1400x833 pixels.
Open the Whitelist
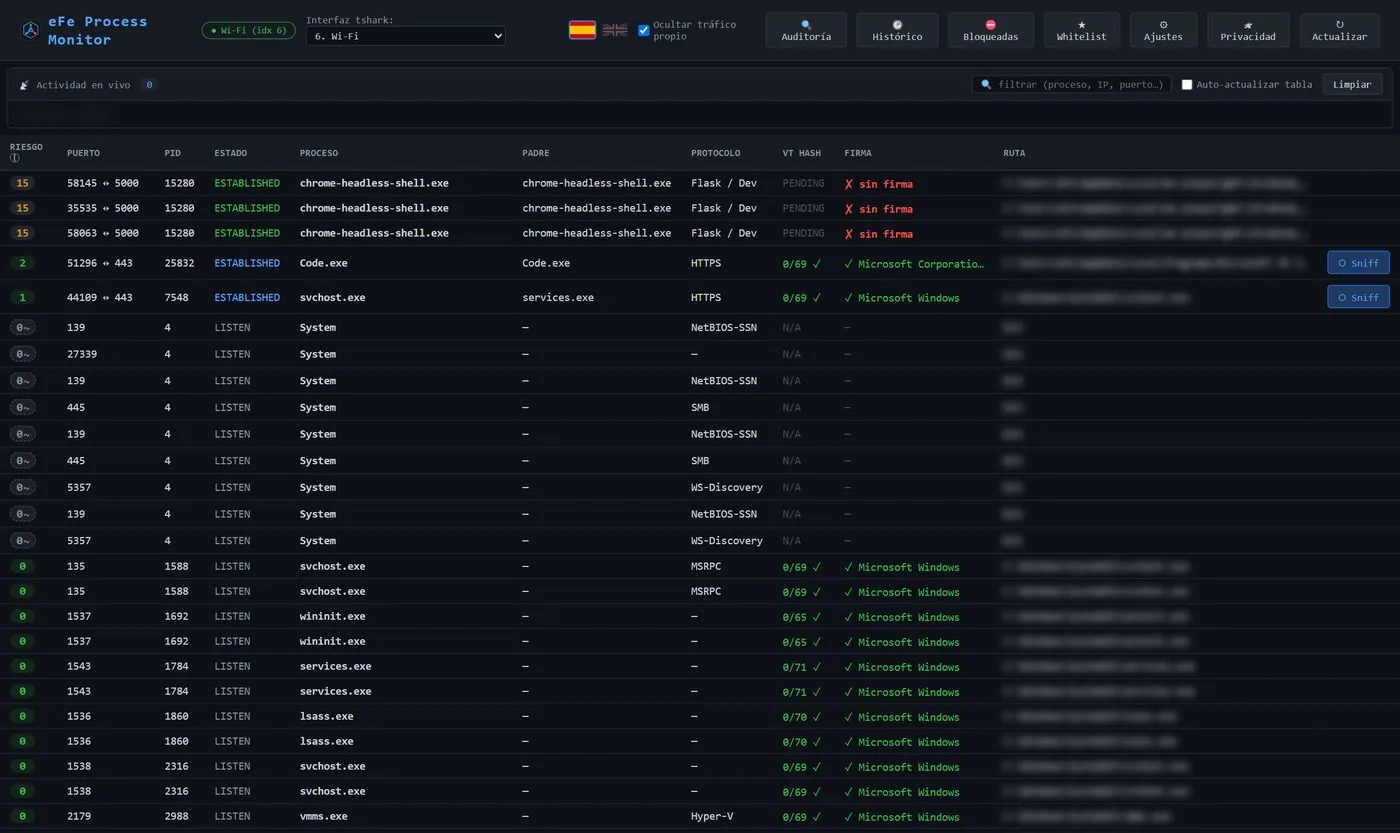(1081, 30)
